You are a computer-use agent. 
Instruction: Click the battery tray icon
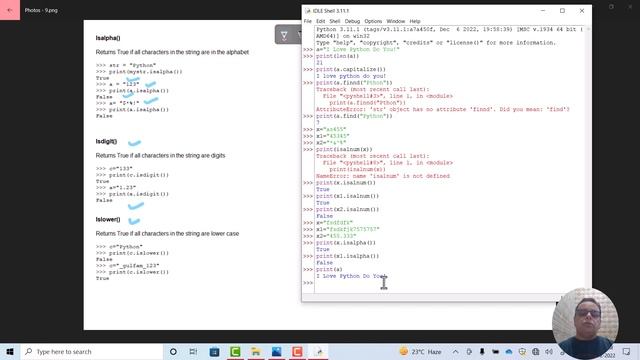pyautogui.click(x=496, y=351)
